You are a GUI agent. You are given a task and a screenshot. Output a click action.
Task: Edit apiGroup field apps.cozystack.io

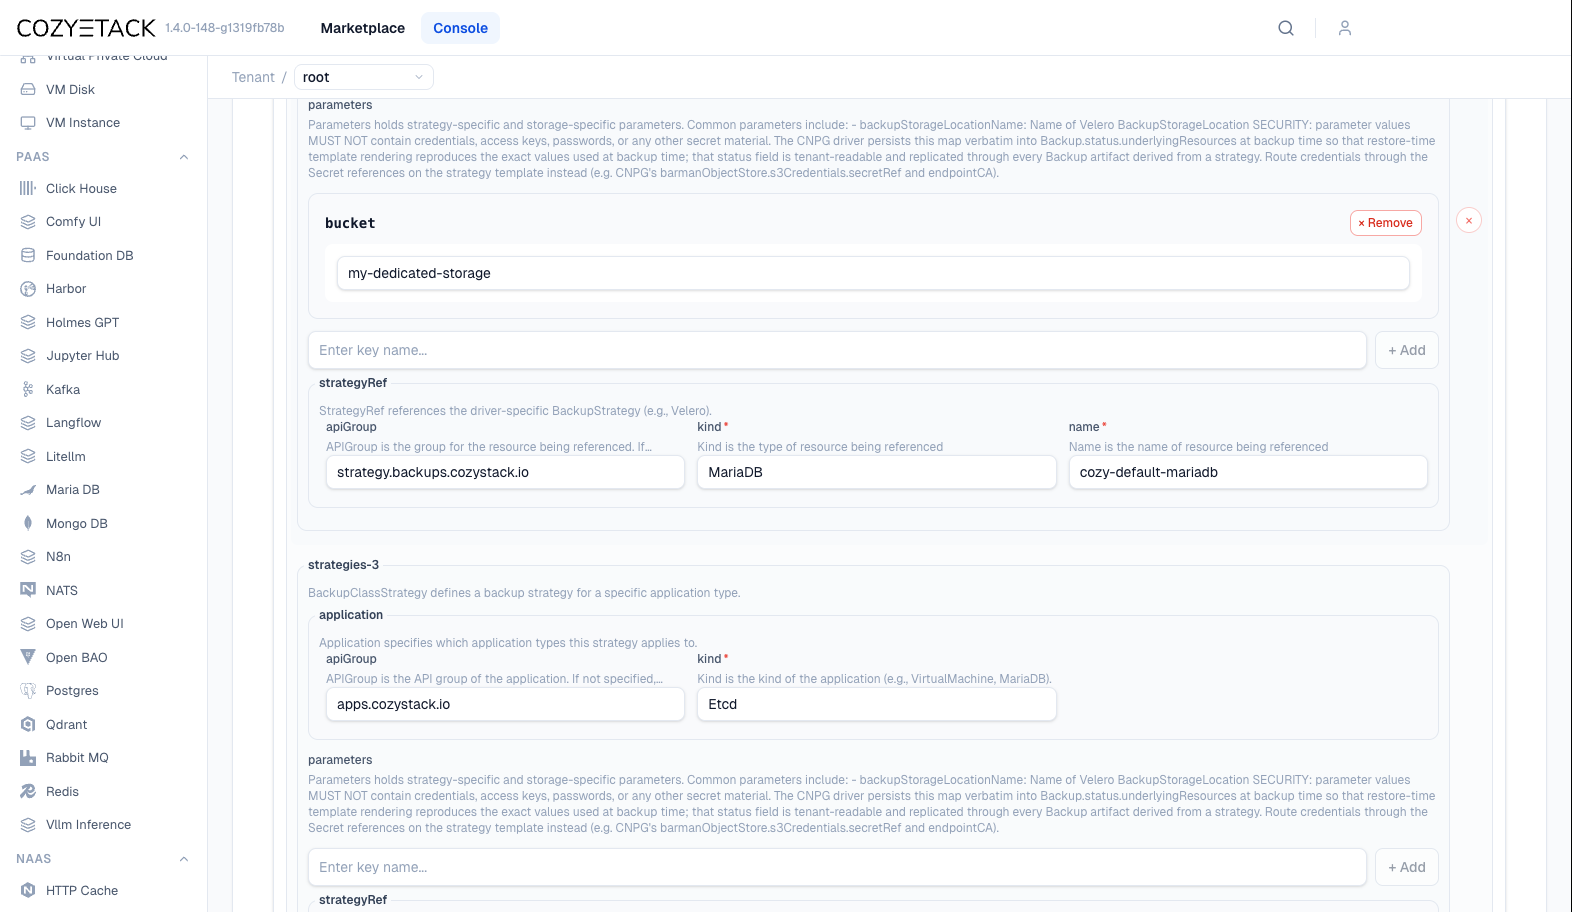point(505,704)
